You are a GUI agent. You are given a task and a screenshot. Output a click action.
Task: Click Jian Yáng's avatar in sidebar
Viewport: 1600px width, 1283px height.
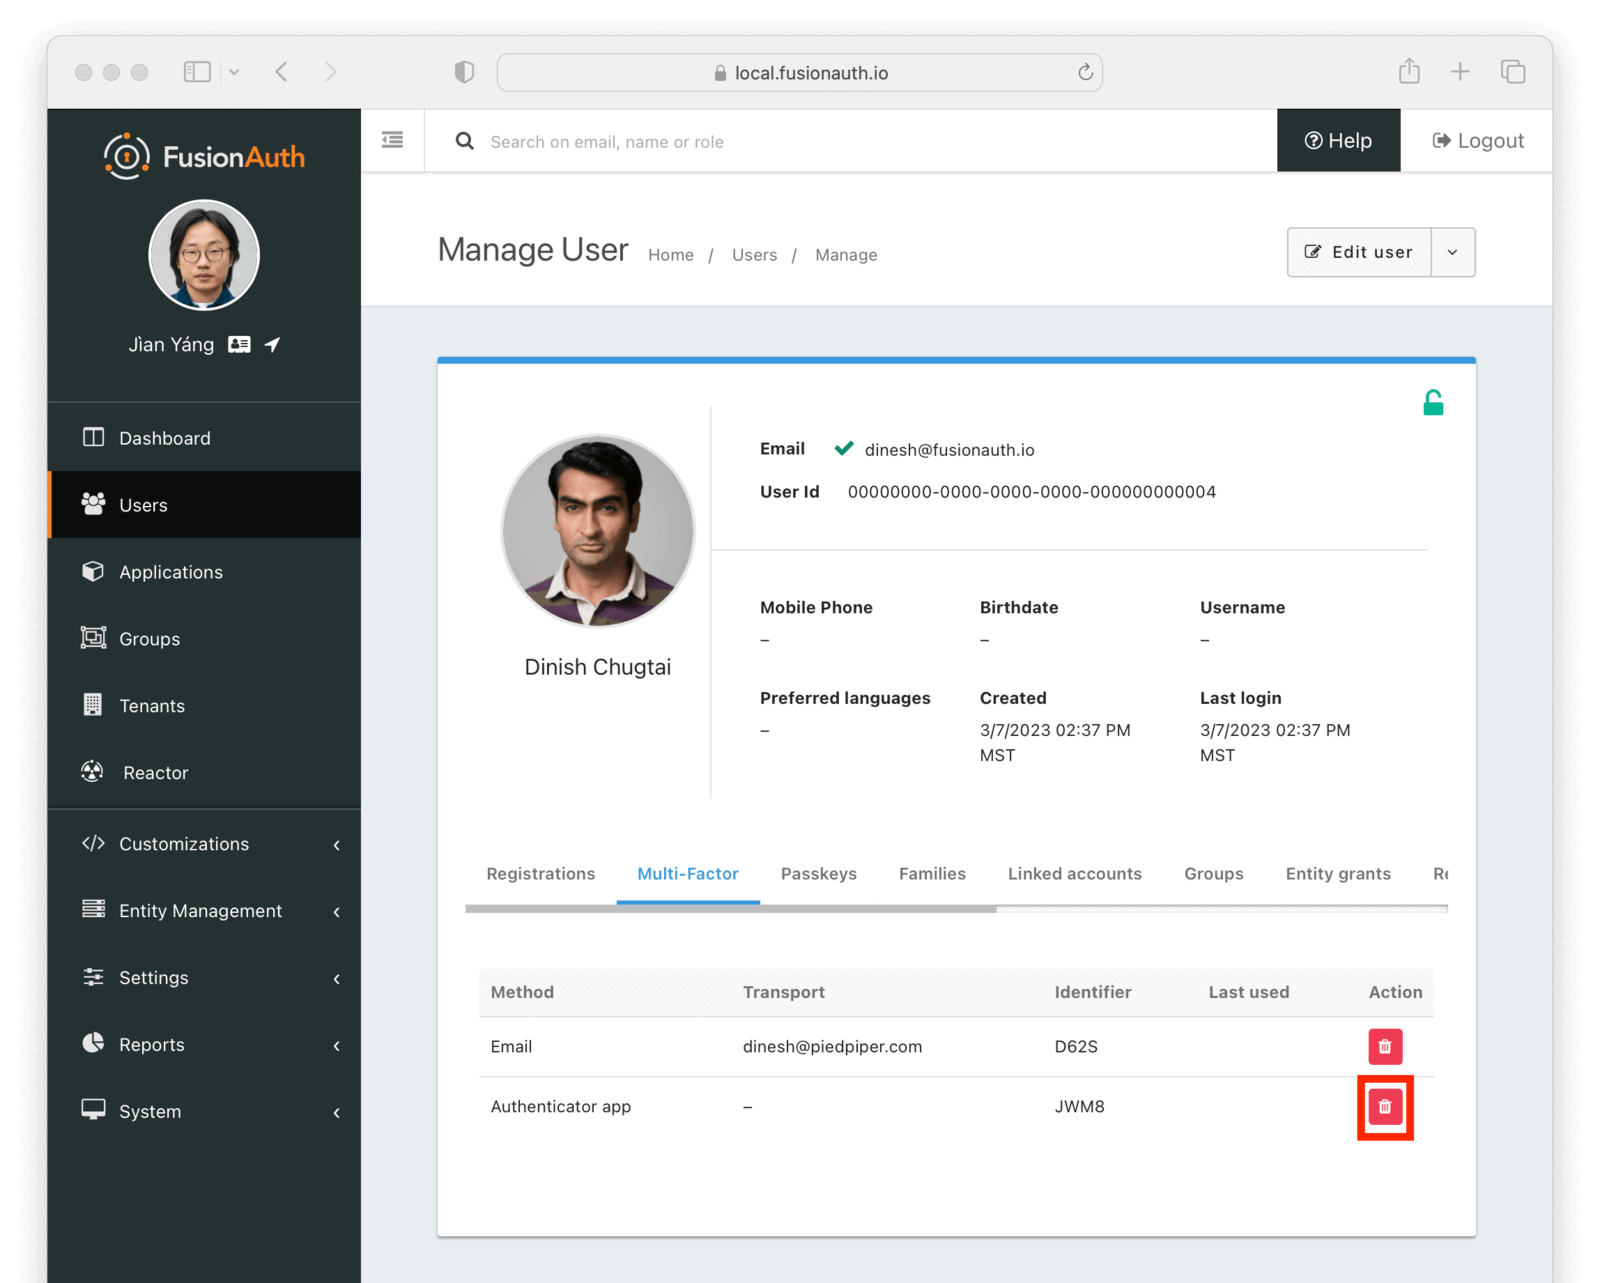[204, 255]
